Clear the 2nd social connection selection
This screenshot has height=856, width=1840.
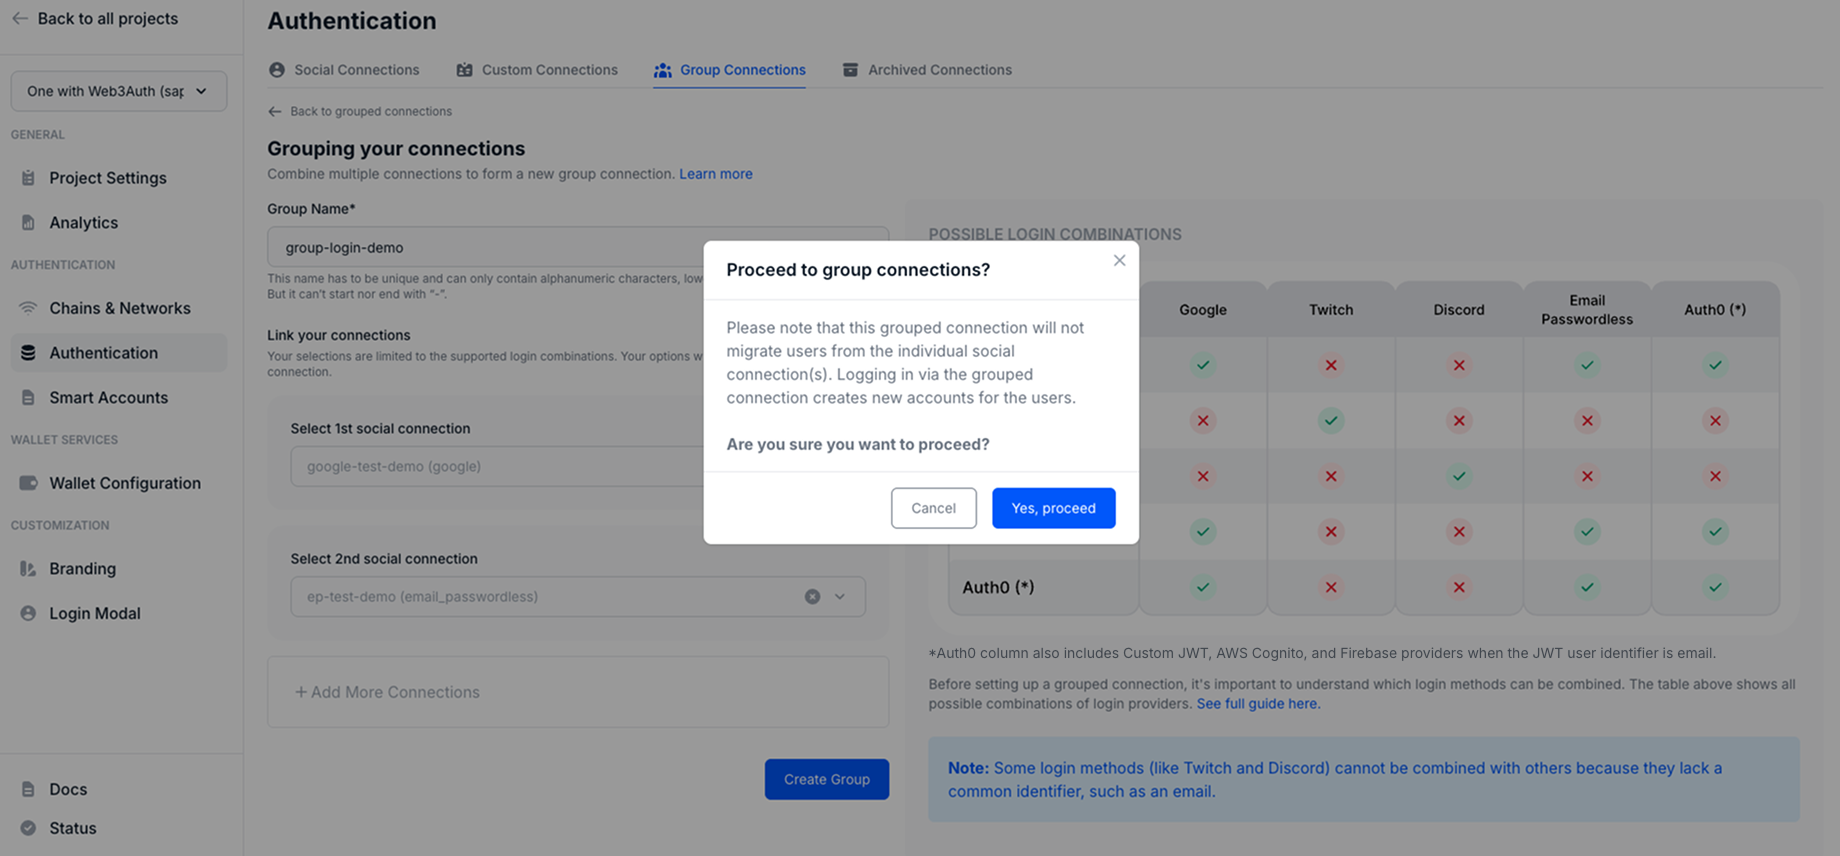812,597
